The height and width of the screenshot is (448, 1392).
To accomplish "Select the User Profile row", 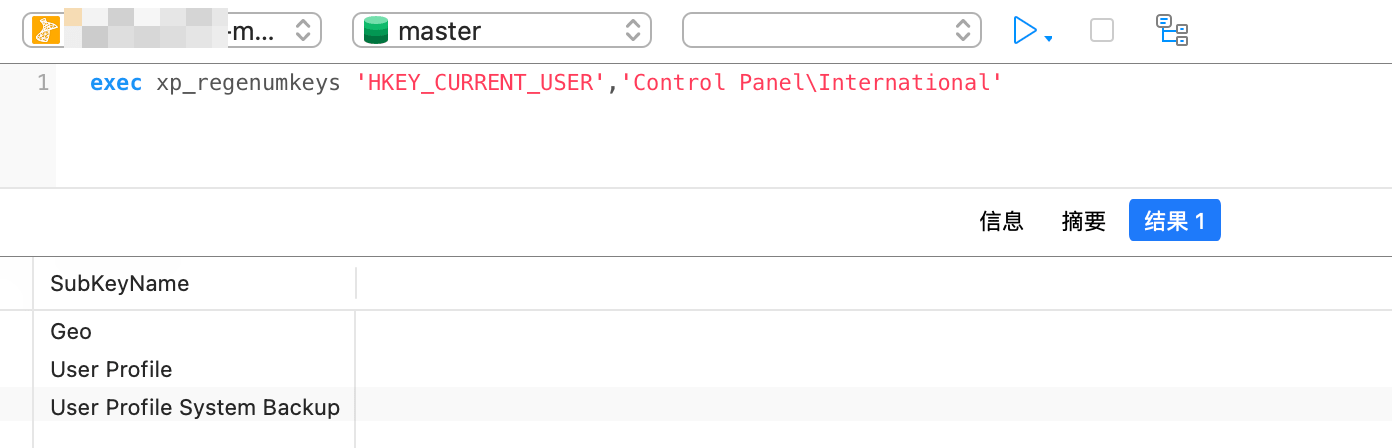I will 111,369.
